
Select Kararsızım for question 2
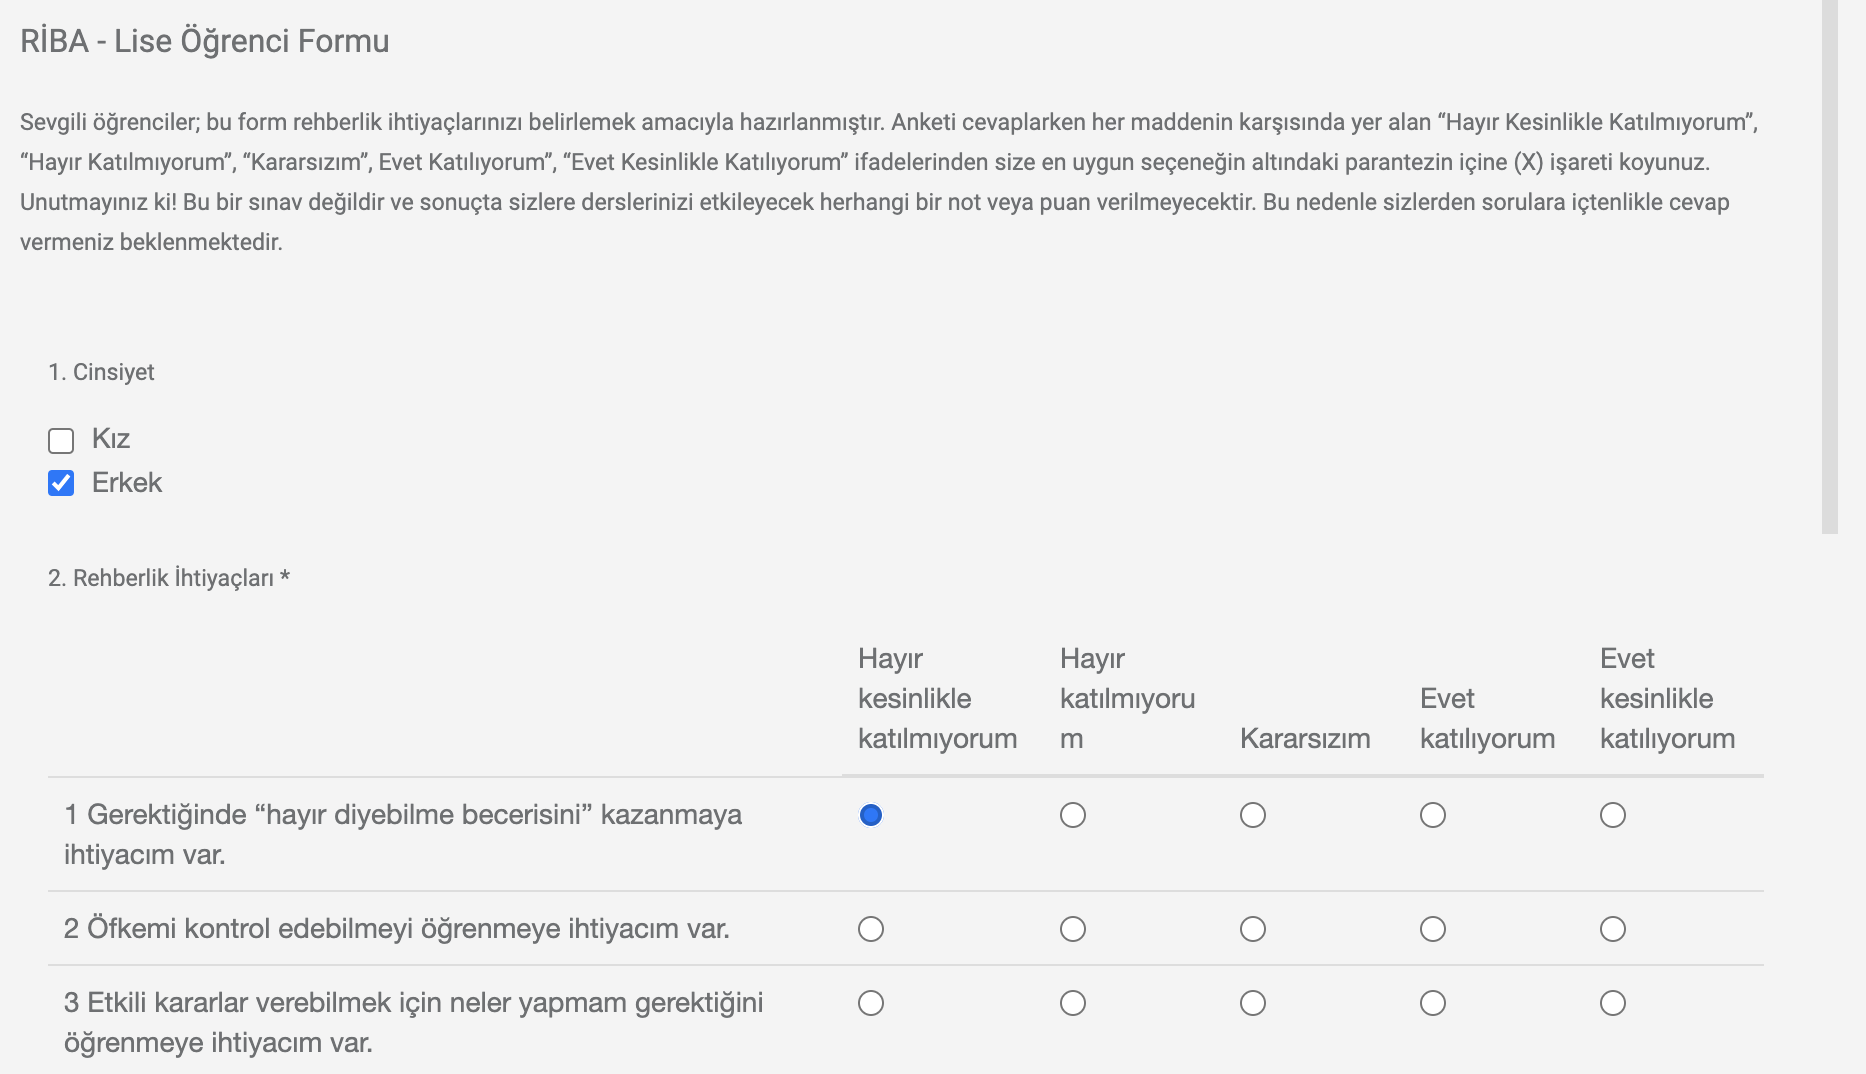click(1251, 929)
